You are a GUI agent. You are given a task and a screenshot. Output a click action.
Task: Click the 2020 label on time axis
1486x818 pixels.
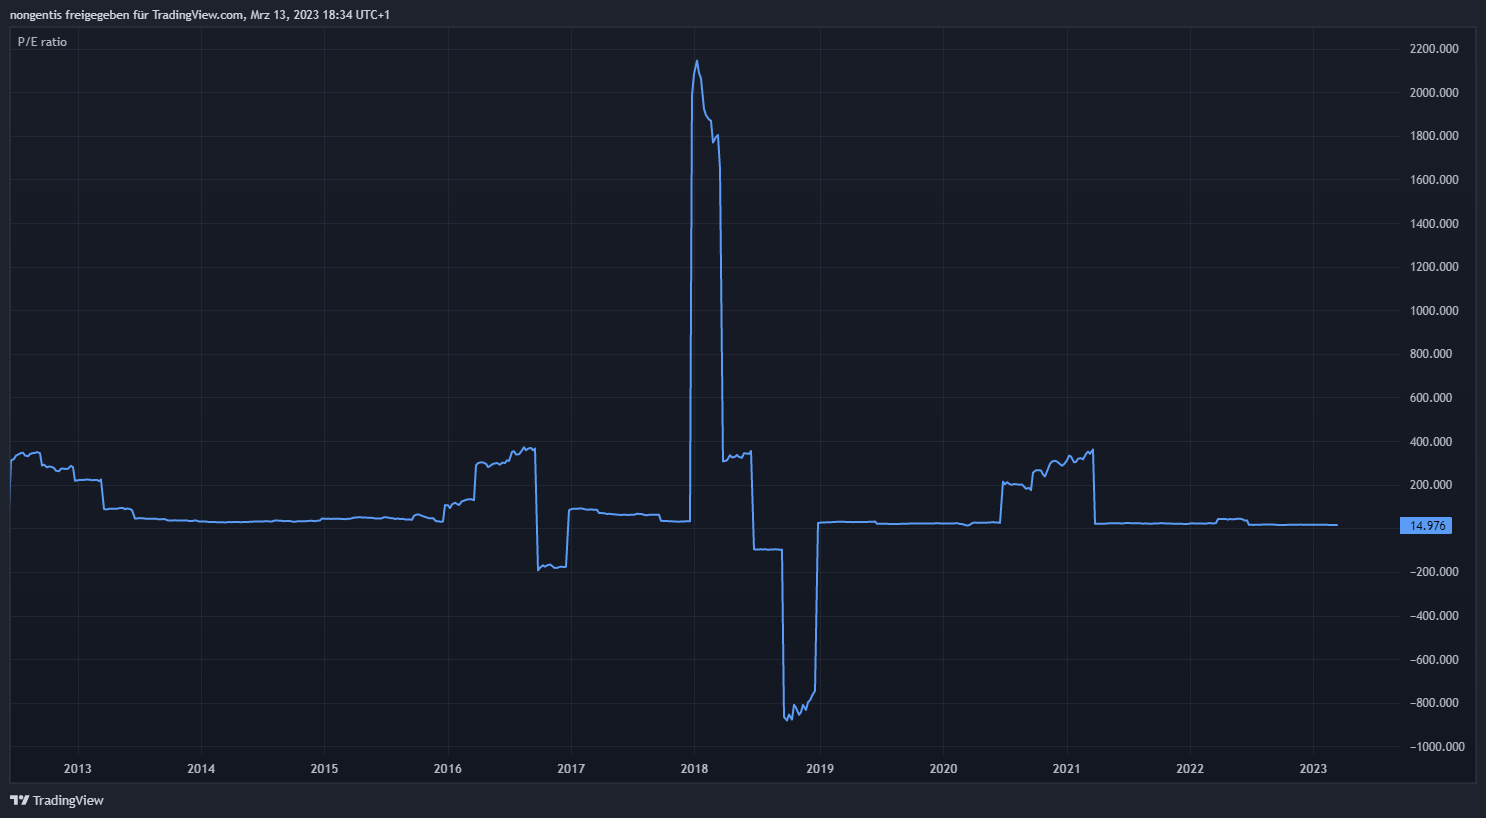(943, 769)
